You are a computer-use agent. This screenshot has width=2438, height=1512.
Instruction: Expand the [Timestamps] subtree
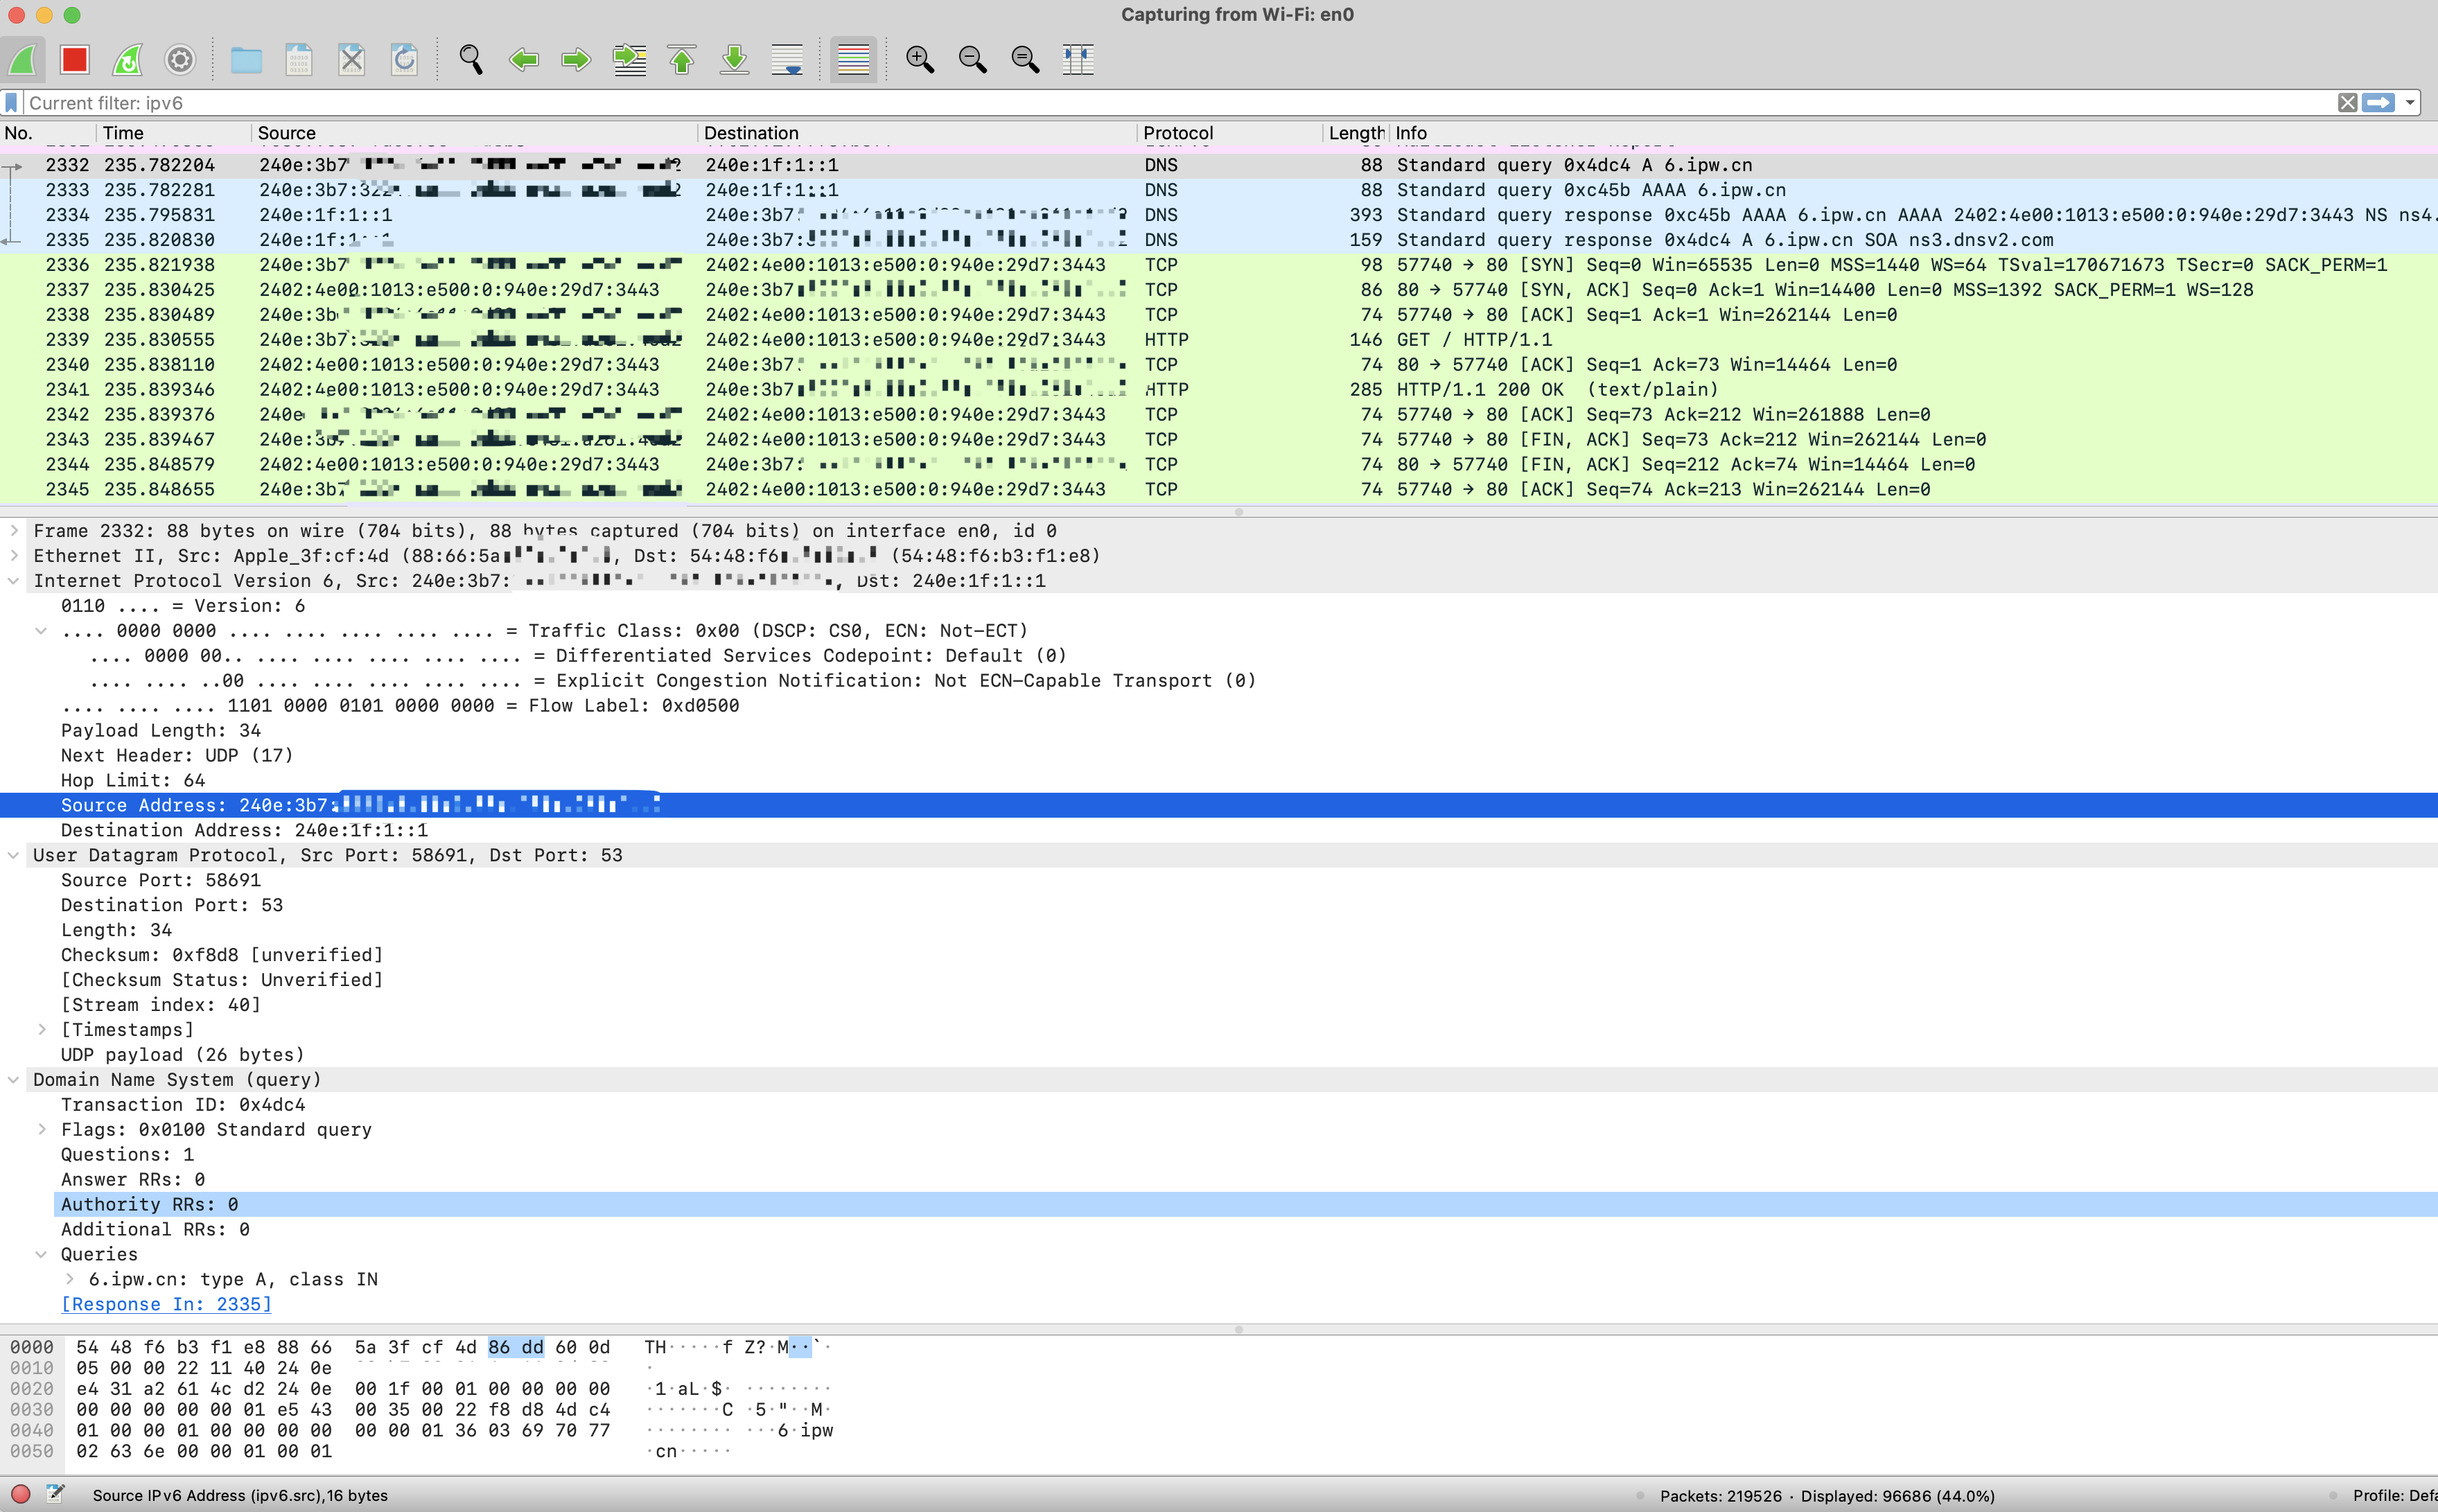pos(41,1030)
